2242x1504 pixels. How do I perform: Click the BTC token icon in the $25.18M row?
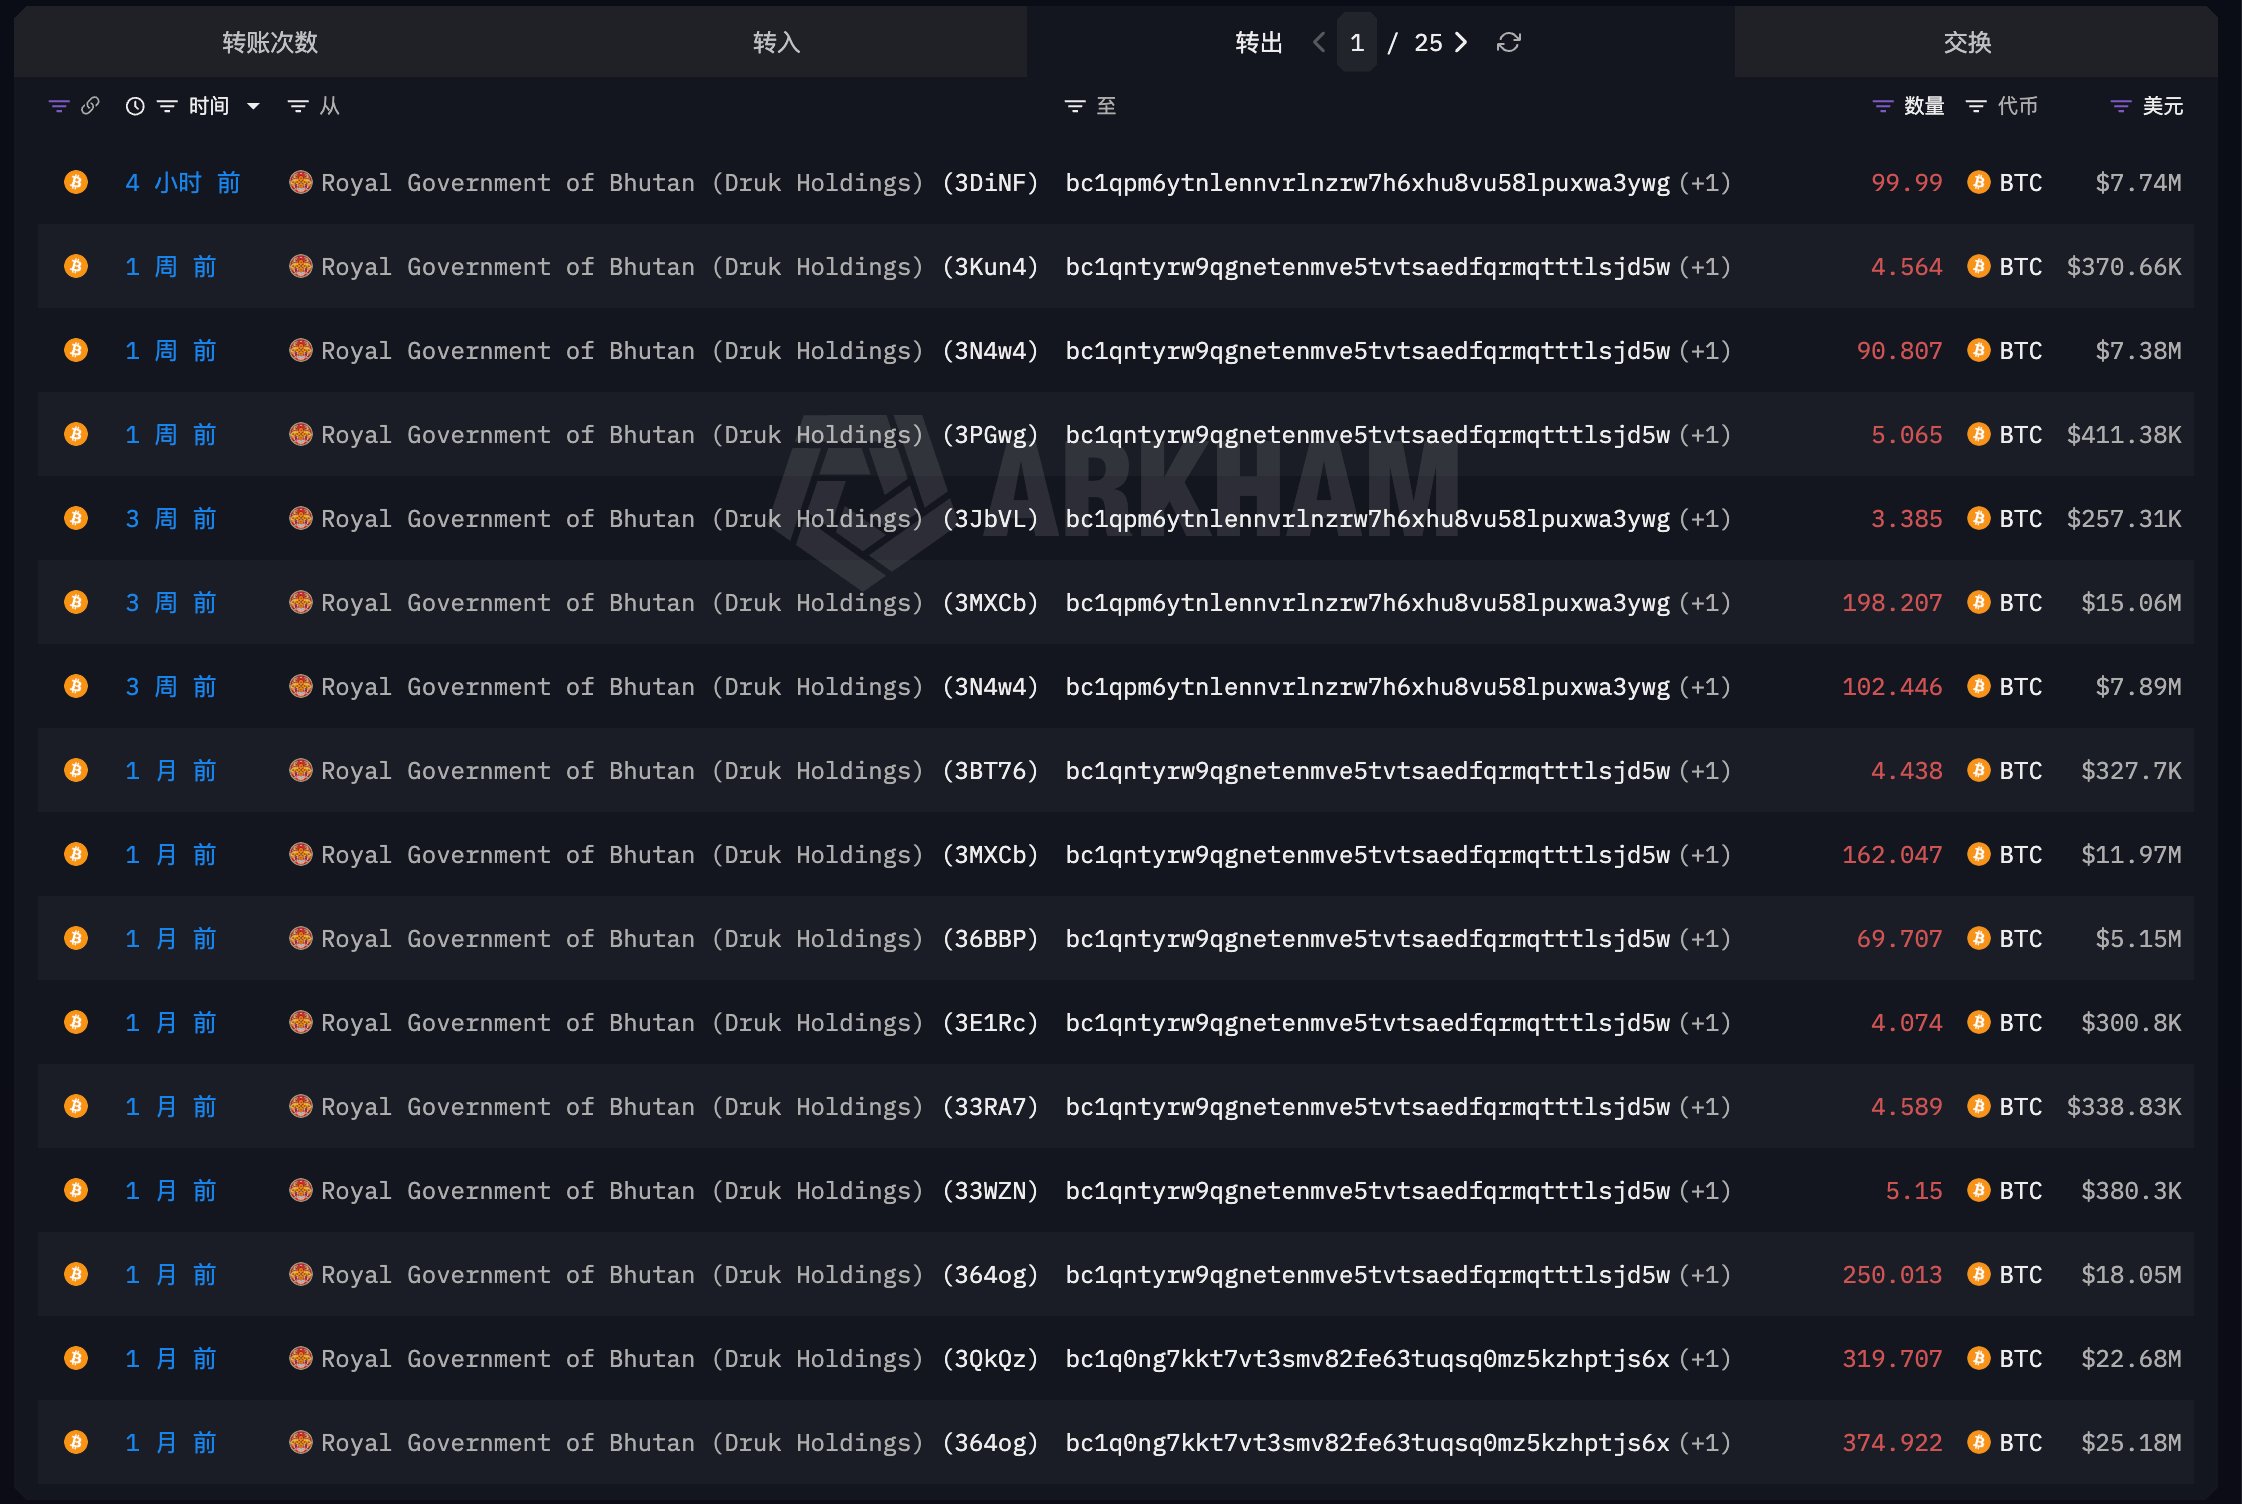(x=1978, y=1443)
